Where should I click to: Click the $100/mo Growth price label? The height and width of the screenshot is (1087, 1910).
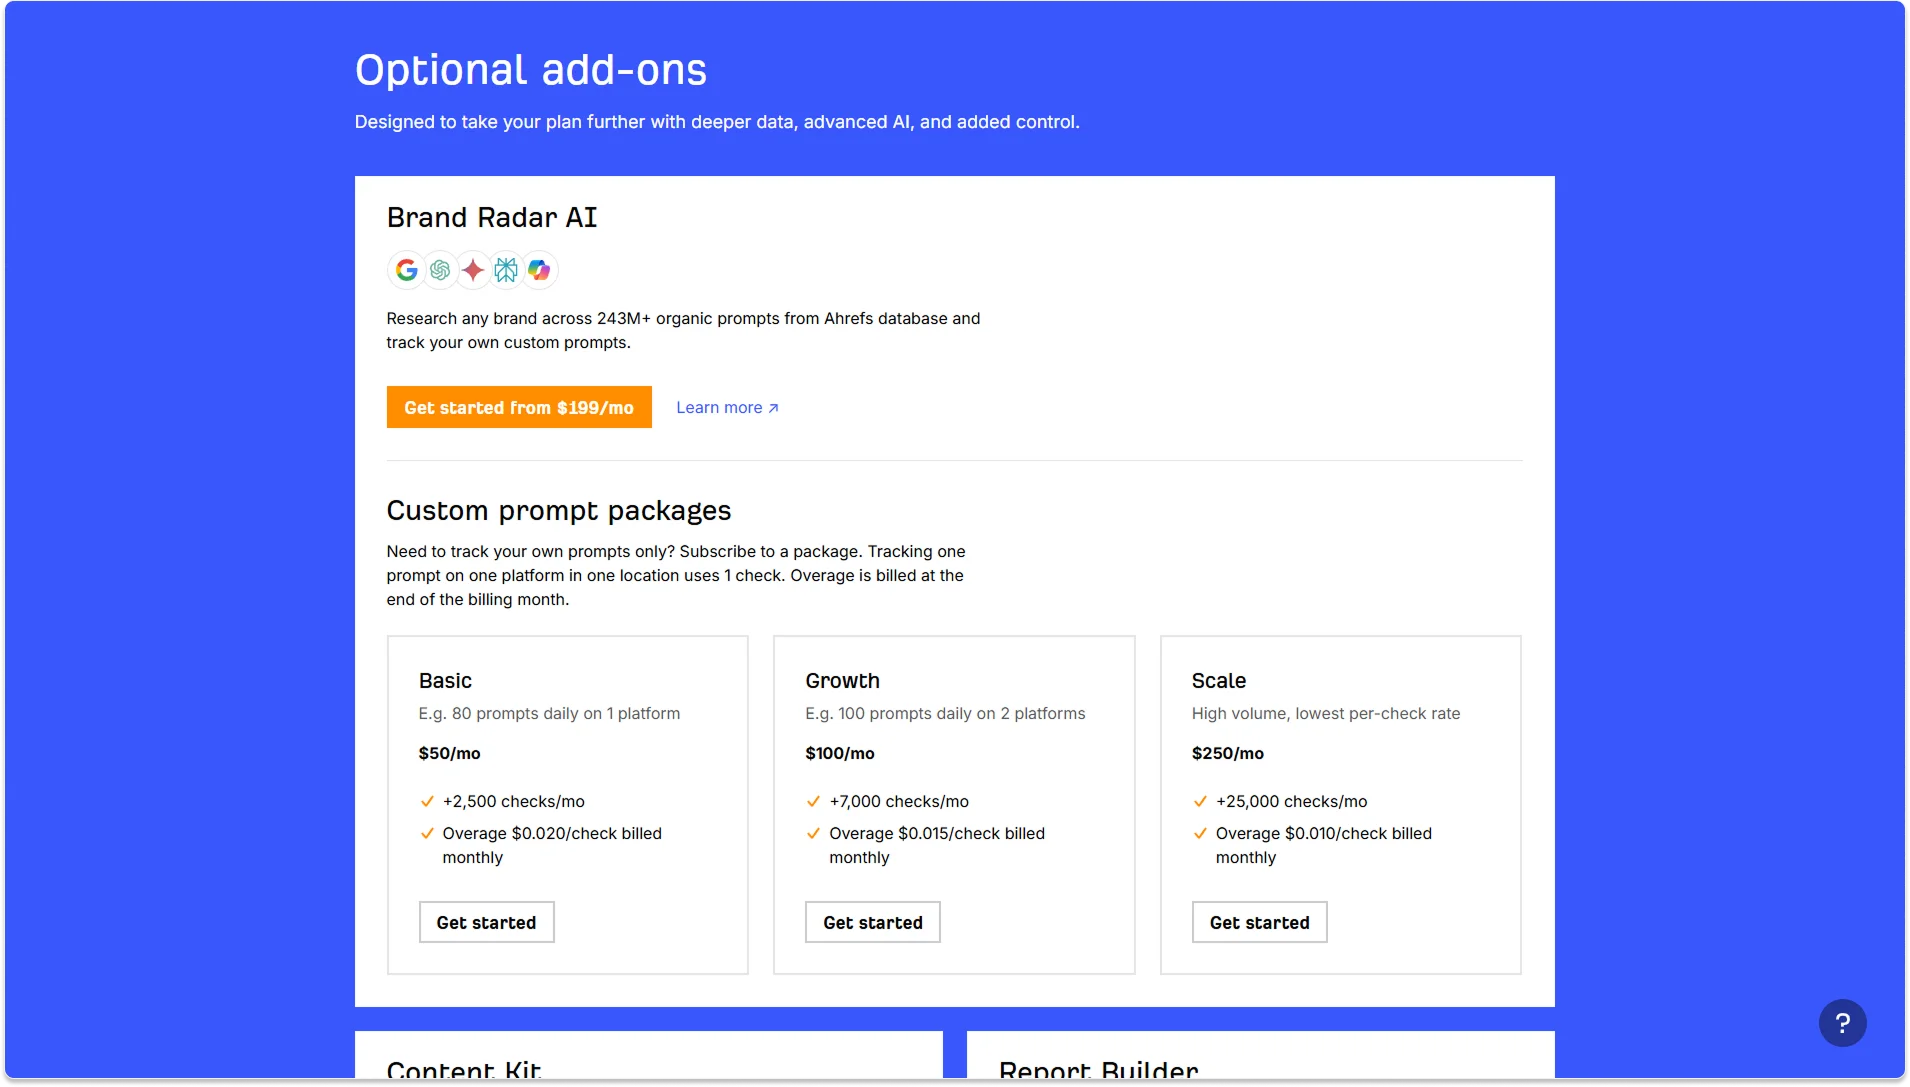tap(840, 752)
